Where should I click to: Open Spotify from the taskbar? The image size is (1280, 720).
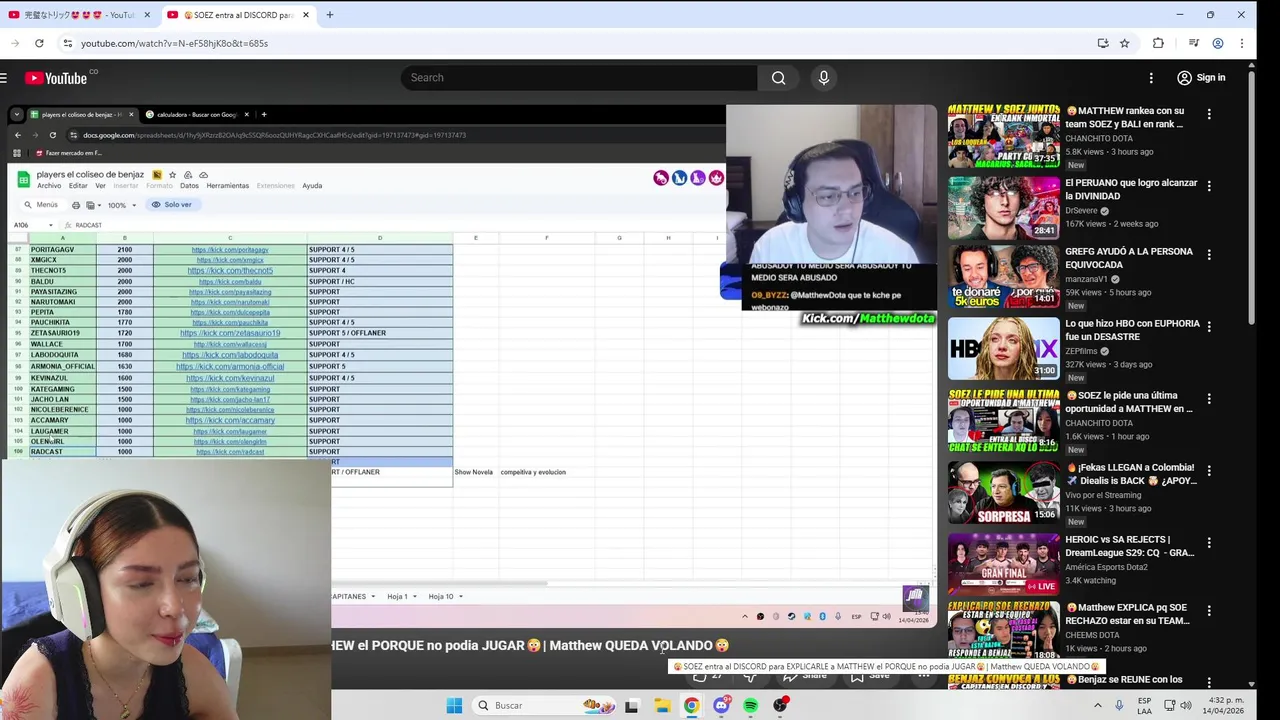point(751,705)
